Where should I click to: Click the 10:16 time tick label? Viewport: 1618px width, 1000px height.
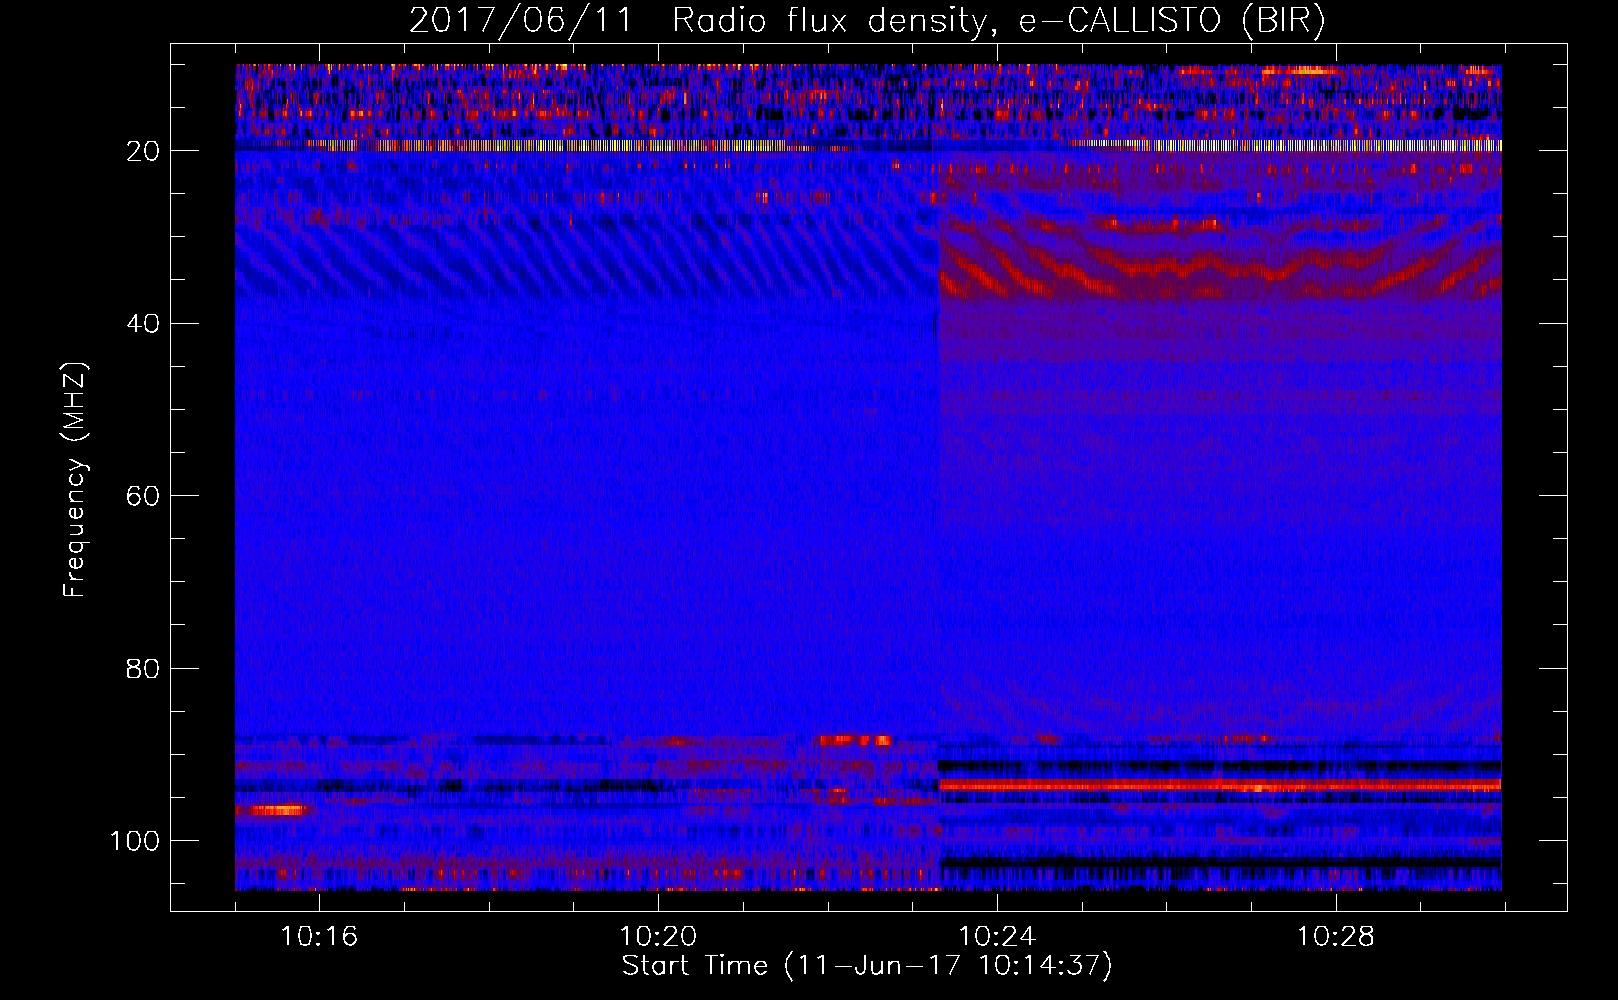click(319, 937)
